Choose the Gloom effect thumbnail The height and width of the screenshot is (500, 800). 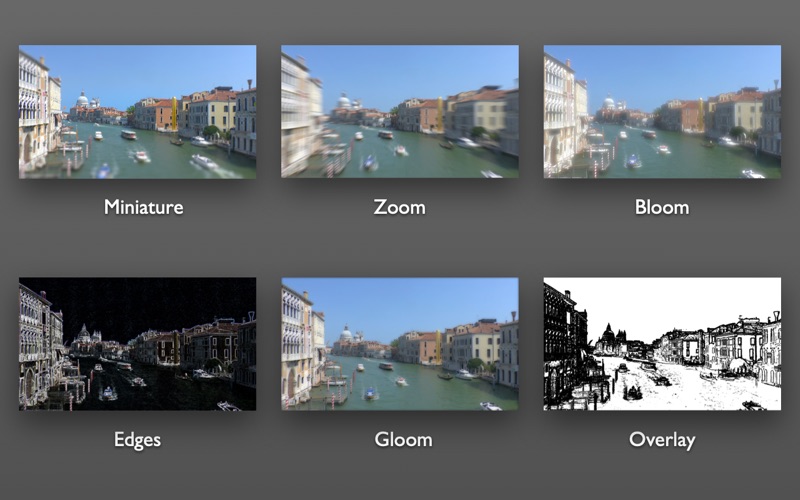400,344
